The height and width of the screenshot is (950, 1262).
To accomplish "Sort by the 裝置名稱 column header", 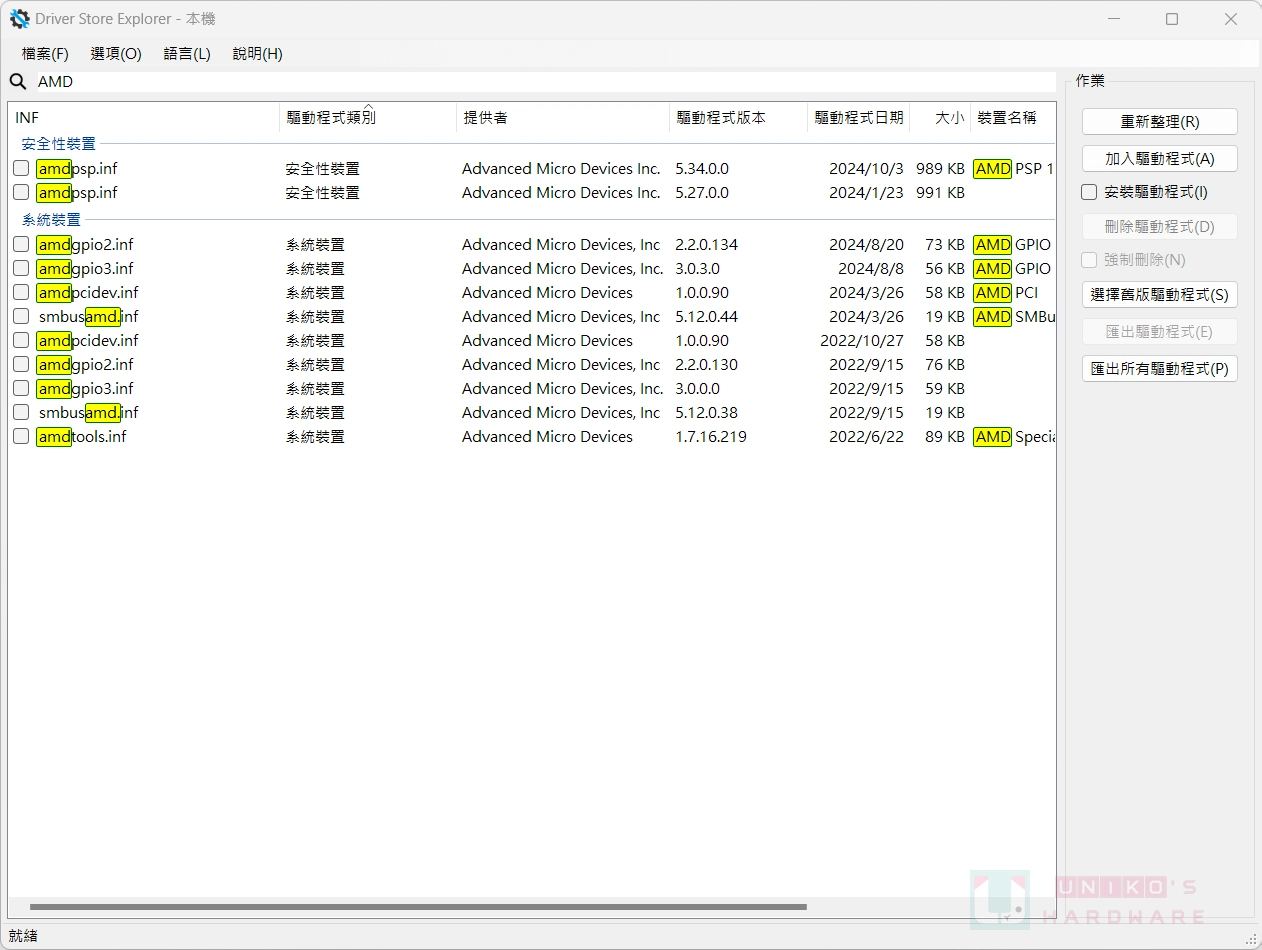I will pyautogui.click(x=1013, y=118).
